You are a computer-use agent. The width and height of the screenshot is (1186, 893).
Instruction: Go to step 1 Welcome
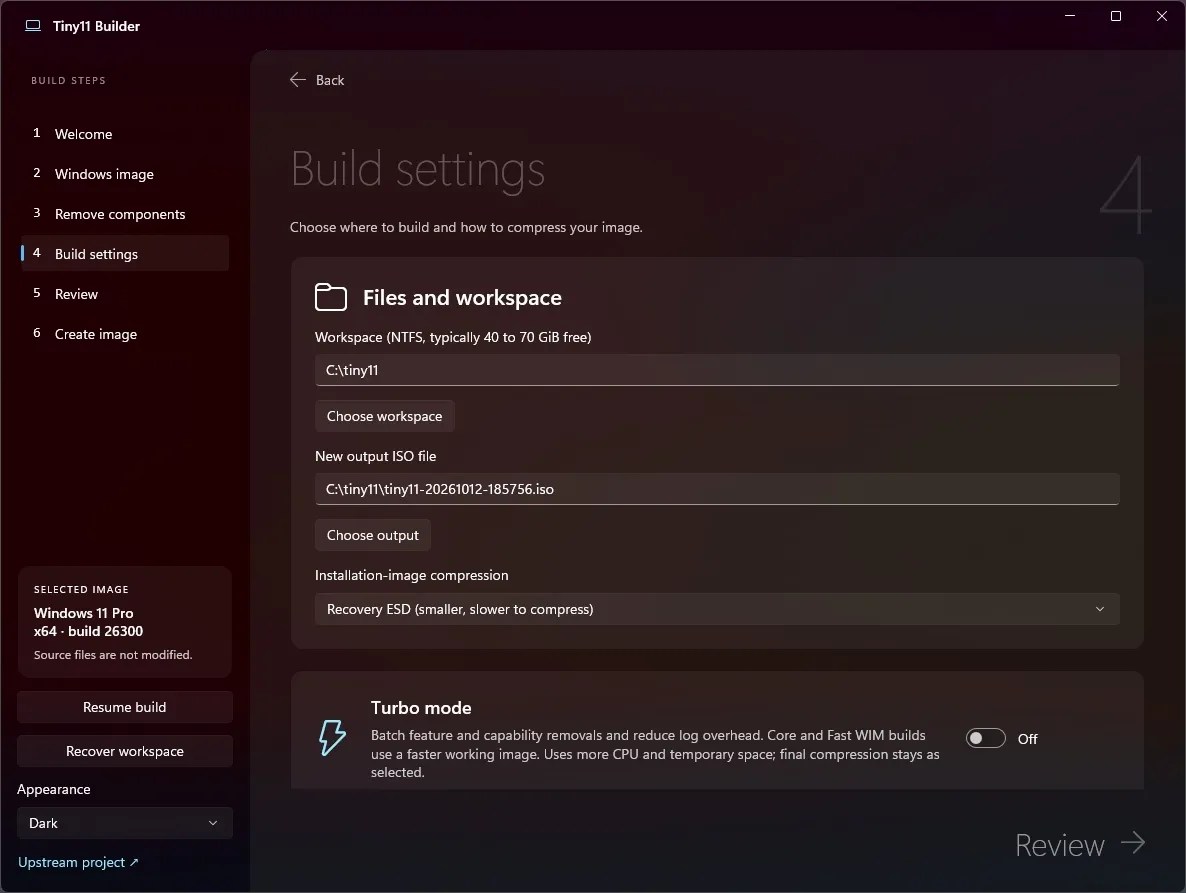tap(125, 134)
